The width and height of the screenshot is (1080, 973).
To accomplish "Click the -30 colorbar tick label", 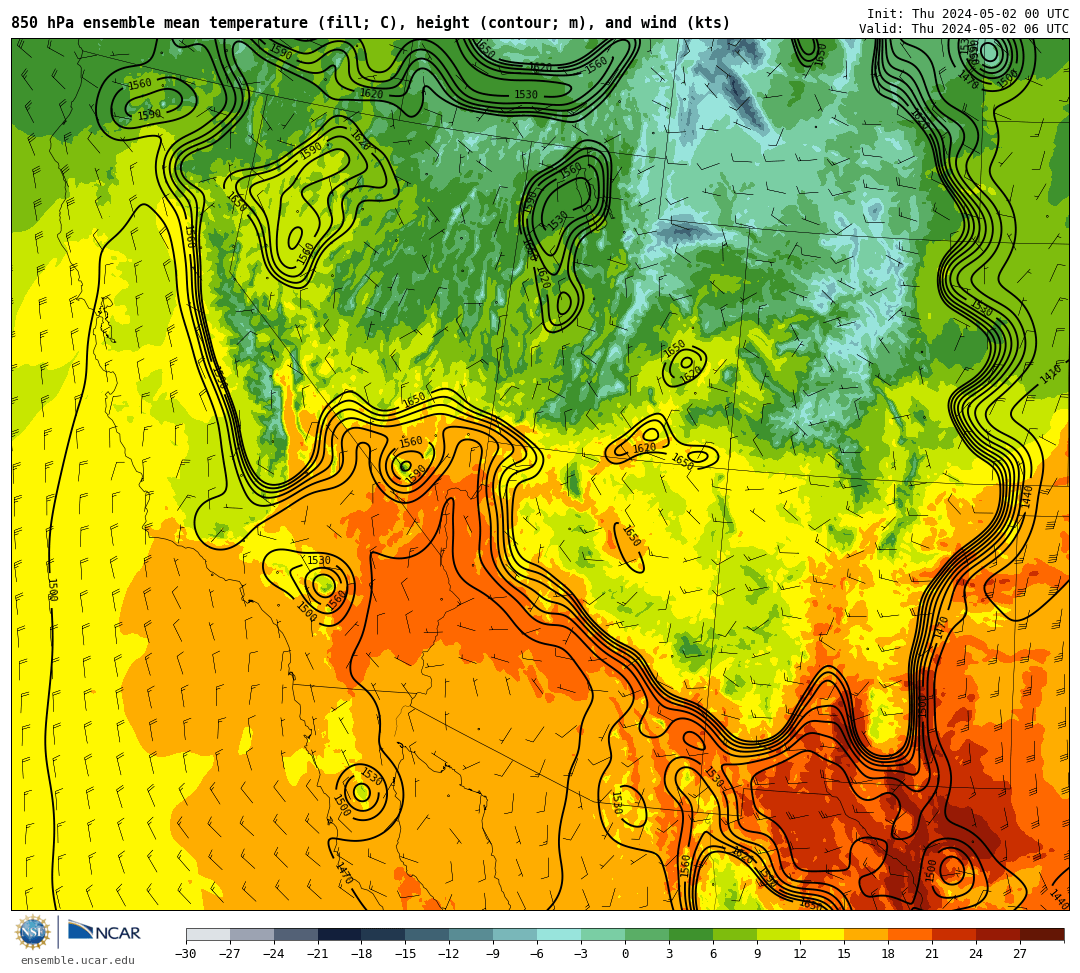I will 186,954.
